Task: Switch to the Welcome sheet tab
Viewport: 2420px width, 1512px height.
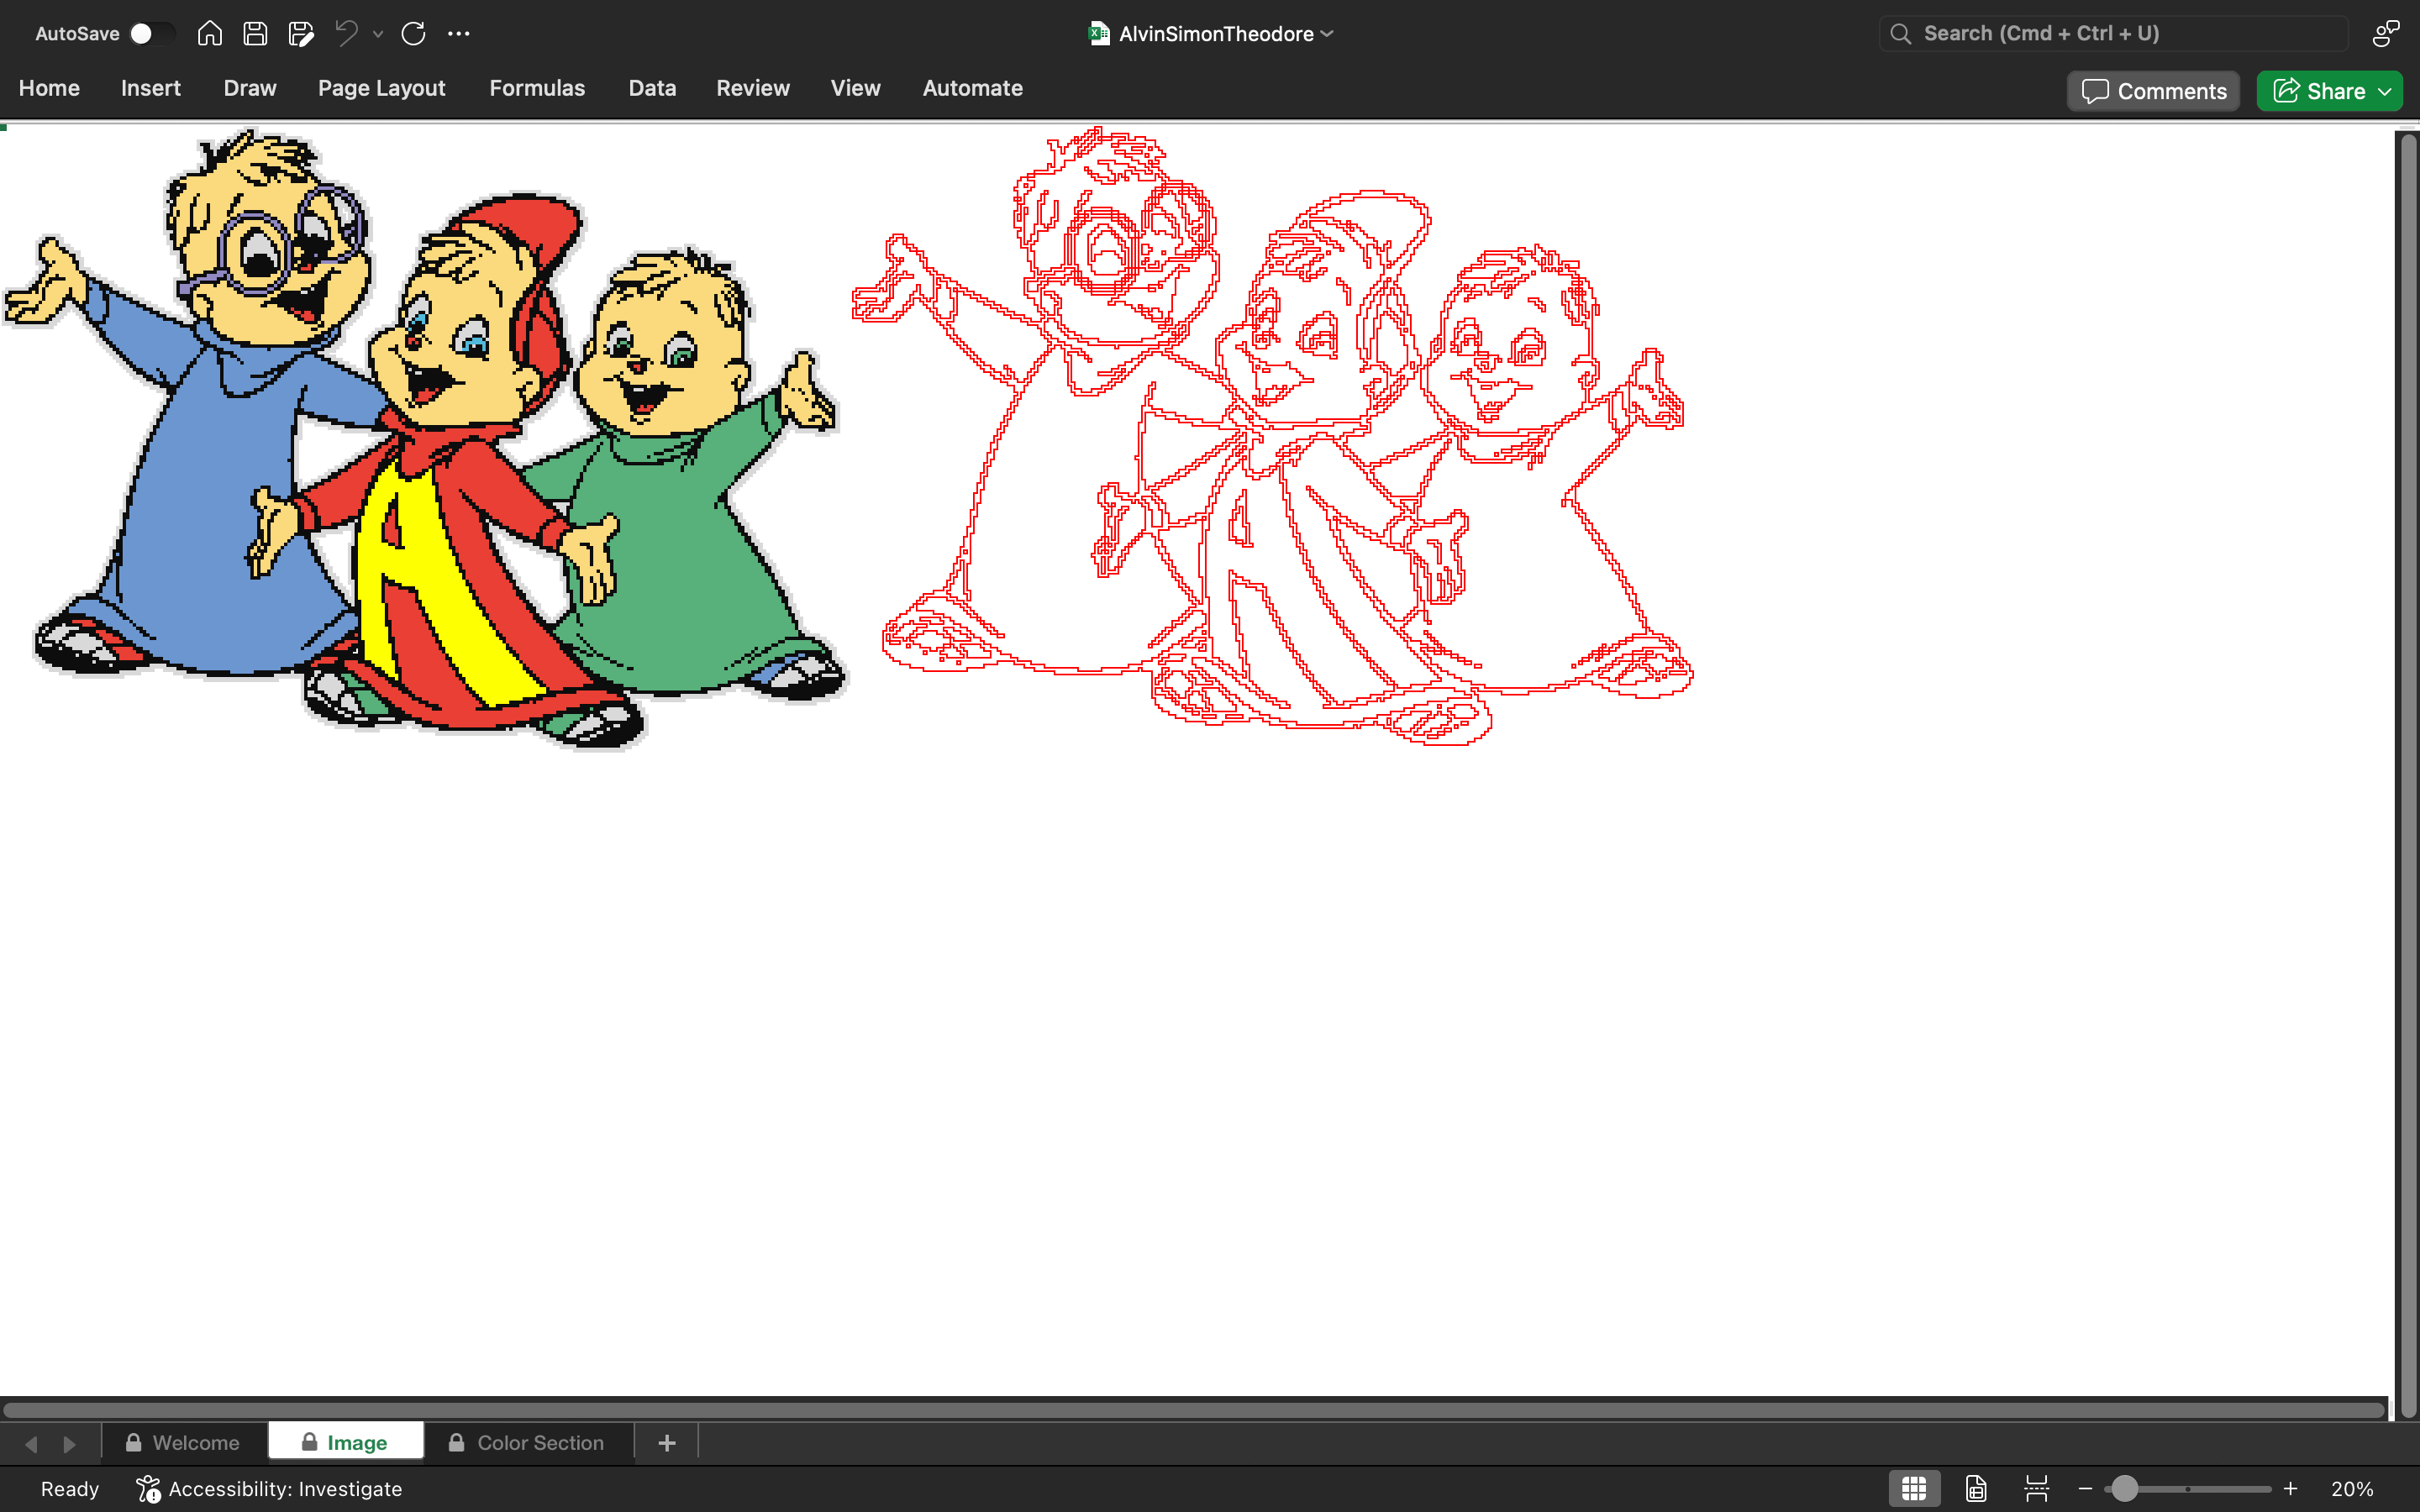Action: pos(184,1443)
